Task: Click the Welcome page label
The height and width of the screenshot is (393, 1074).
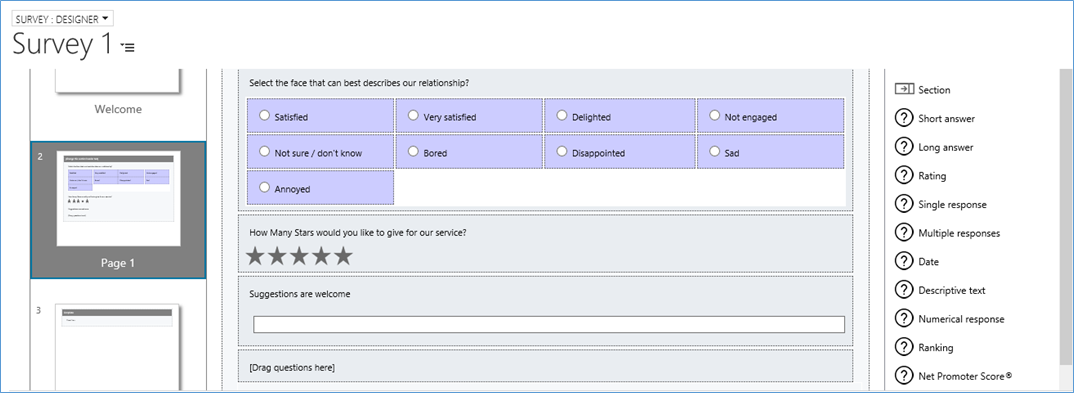Action: coord(118,110)
